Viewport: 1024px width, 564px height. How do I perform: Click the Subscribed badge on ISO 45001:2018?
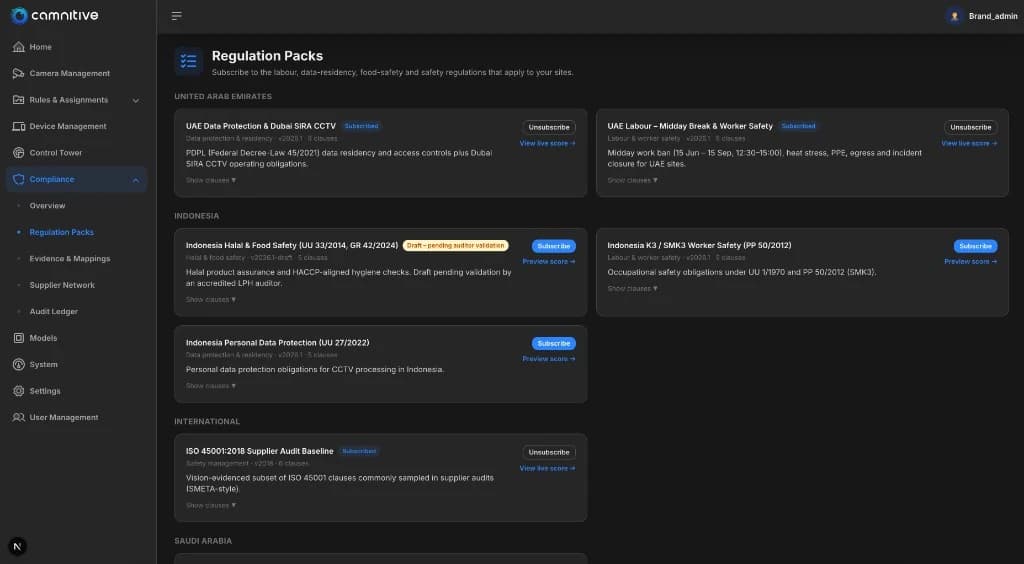(x=359, y=451)
